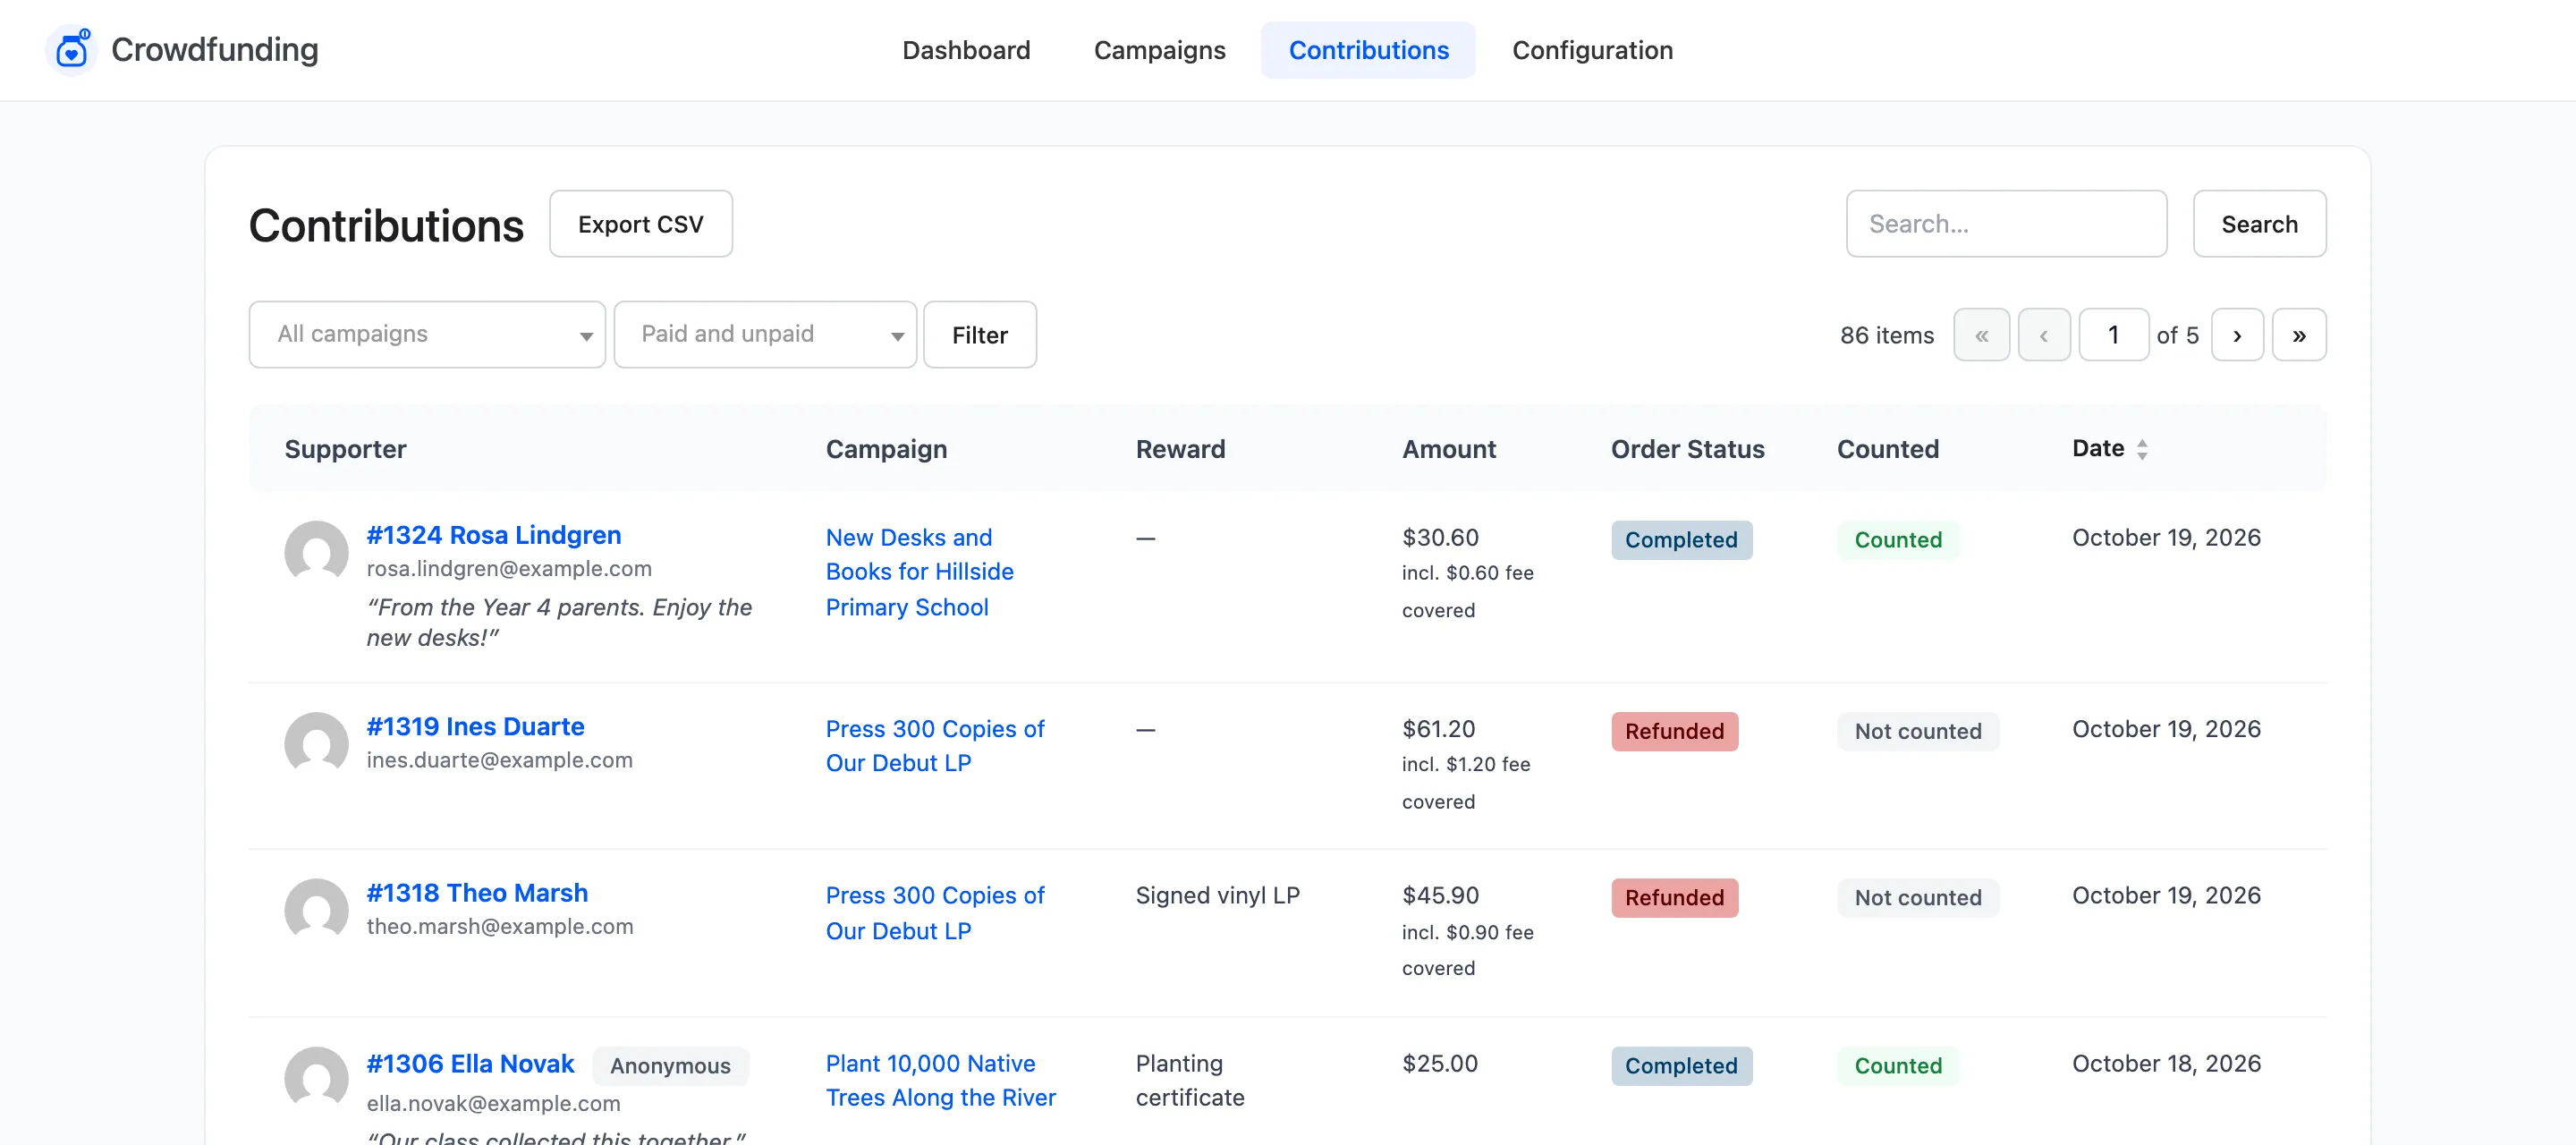This screenshot has width=2576, height=1145.
Task: Click the Crowdfunding logo icon
Action: (x=72, y=49)
